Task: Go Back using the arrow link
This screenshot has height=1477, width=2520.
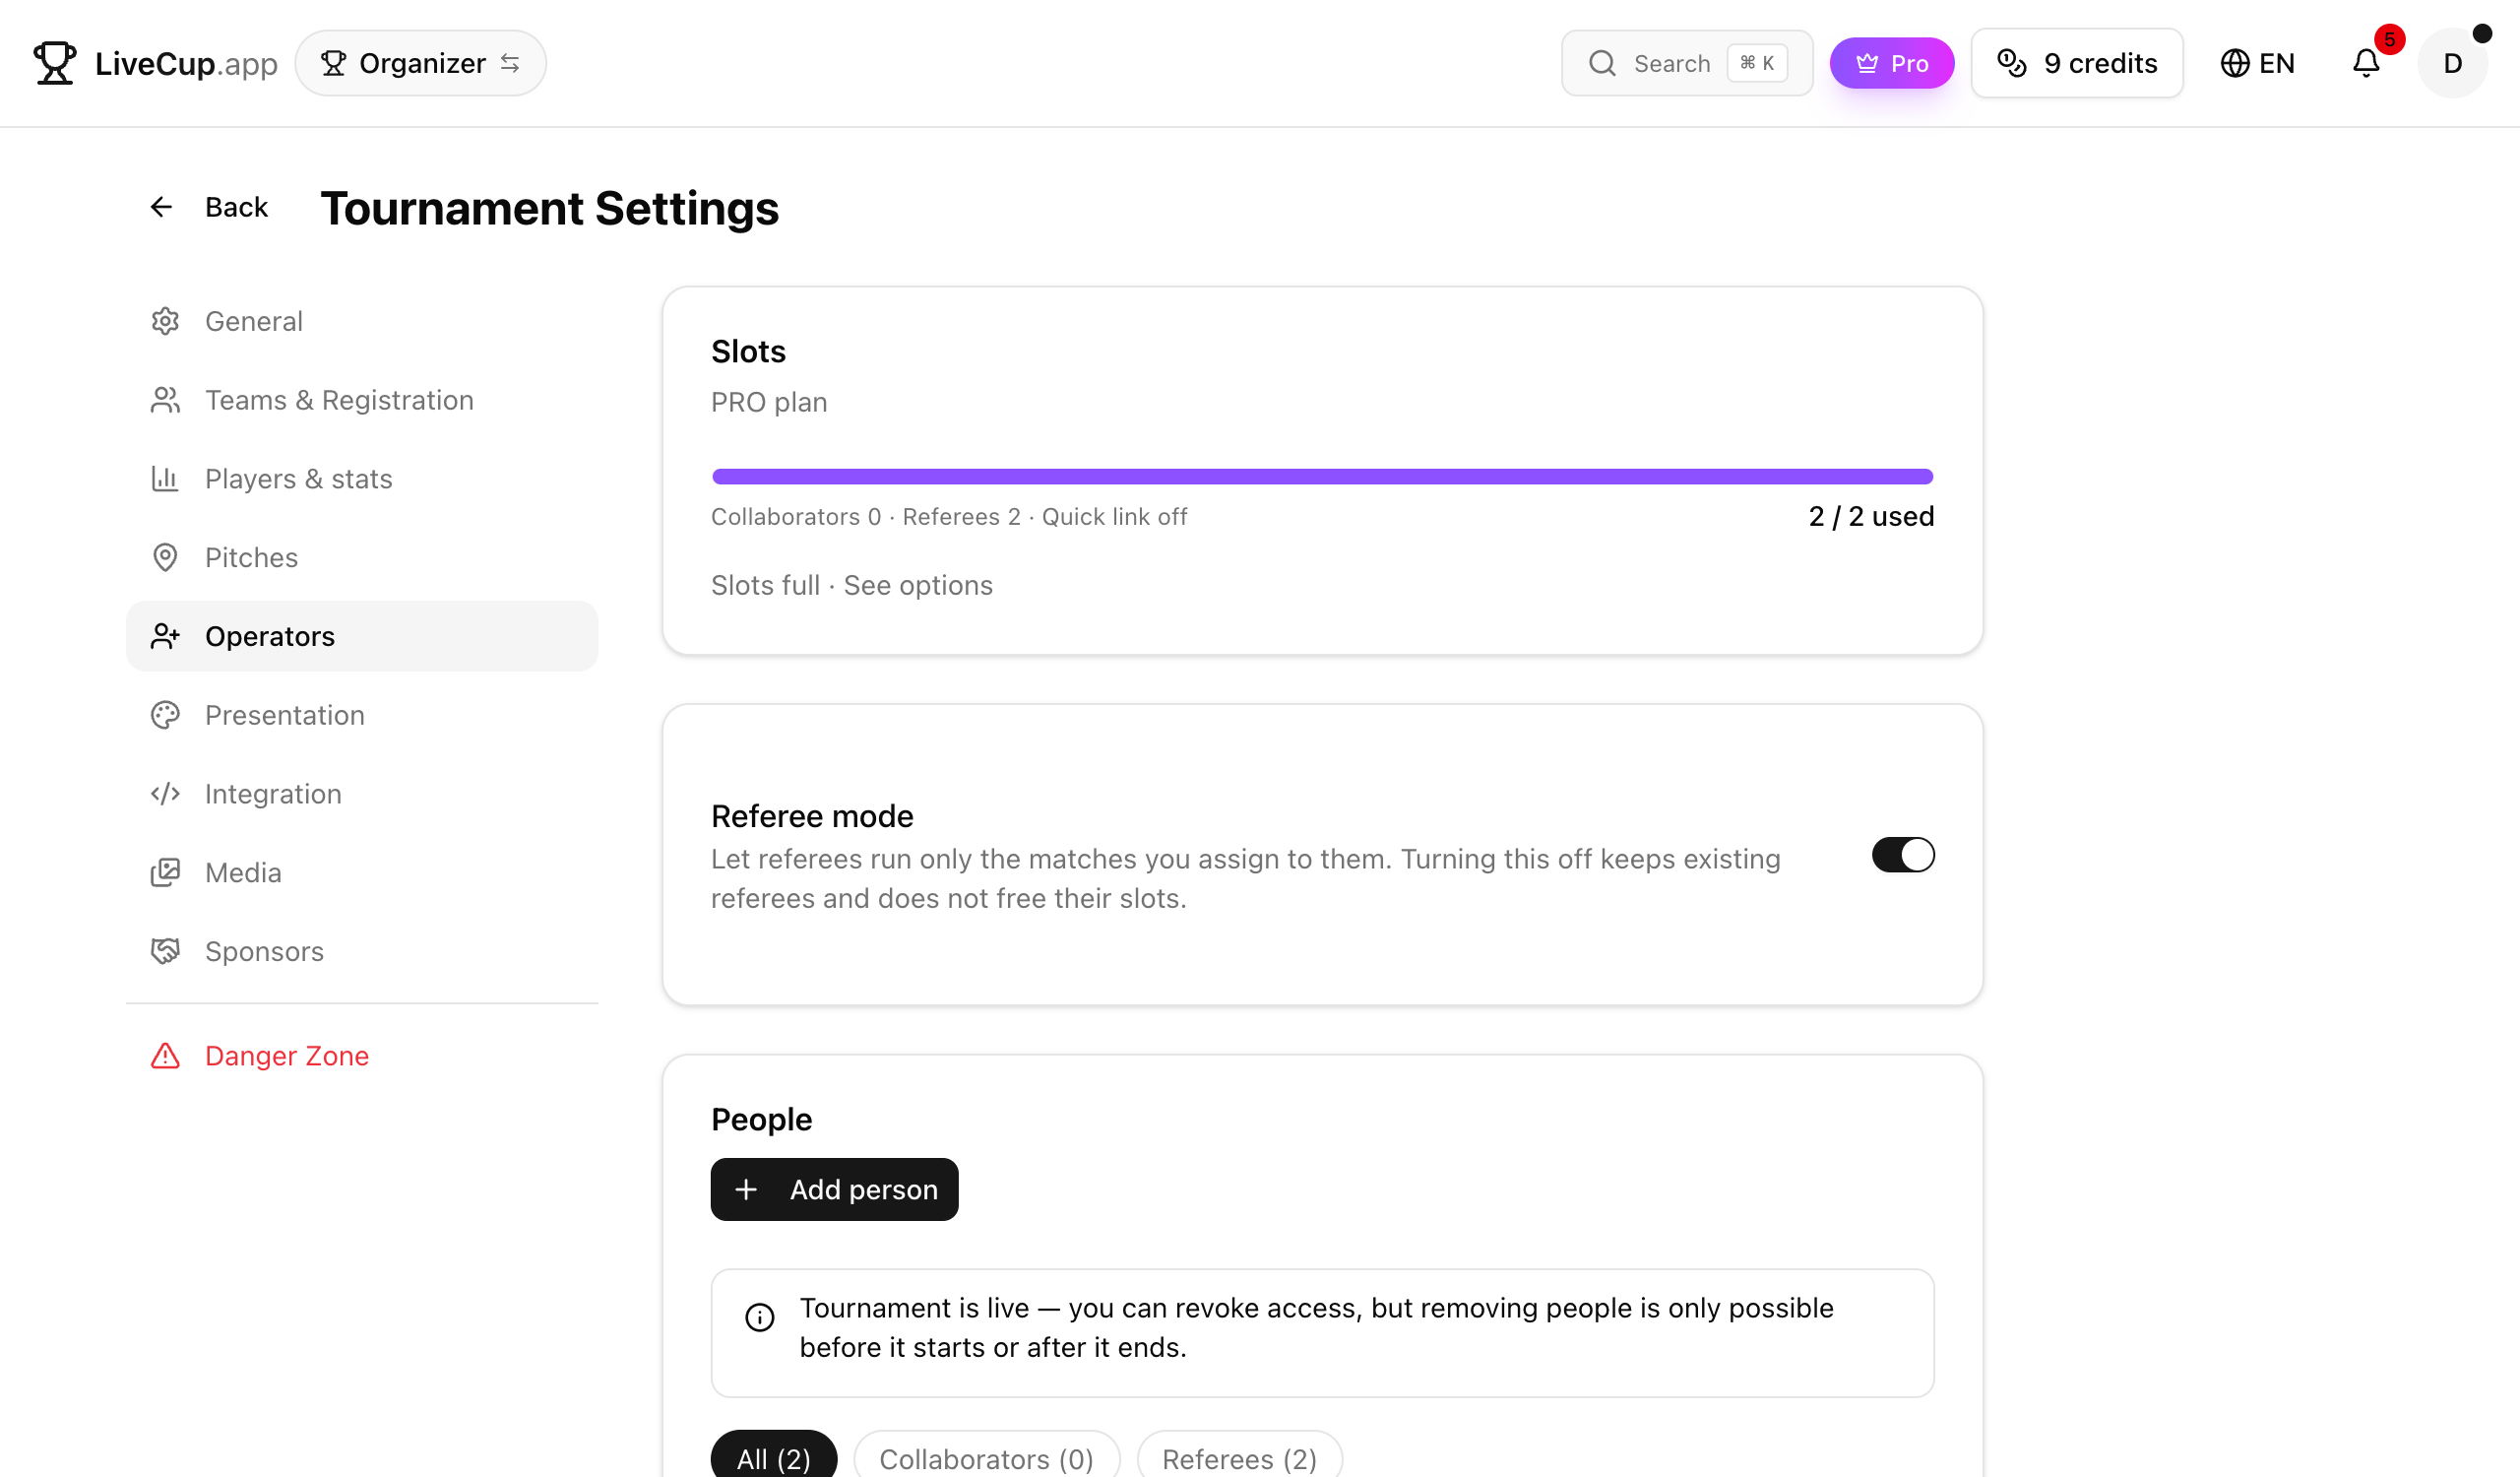Action: [209, 207]
